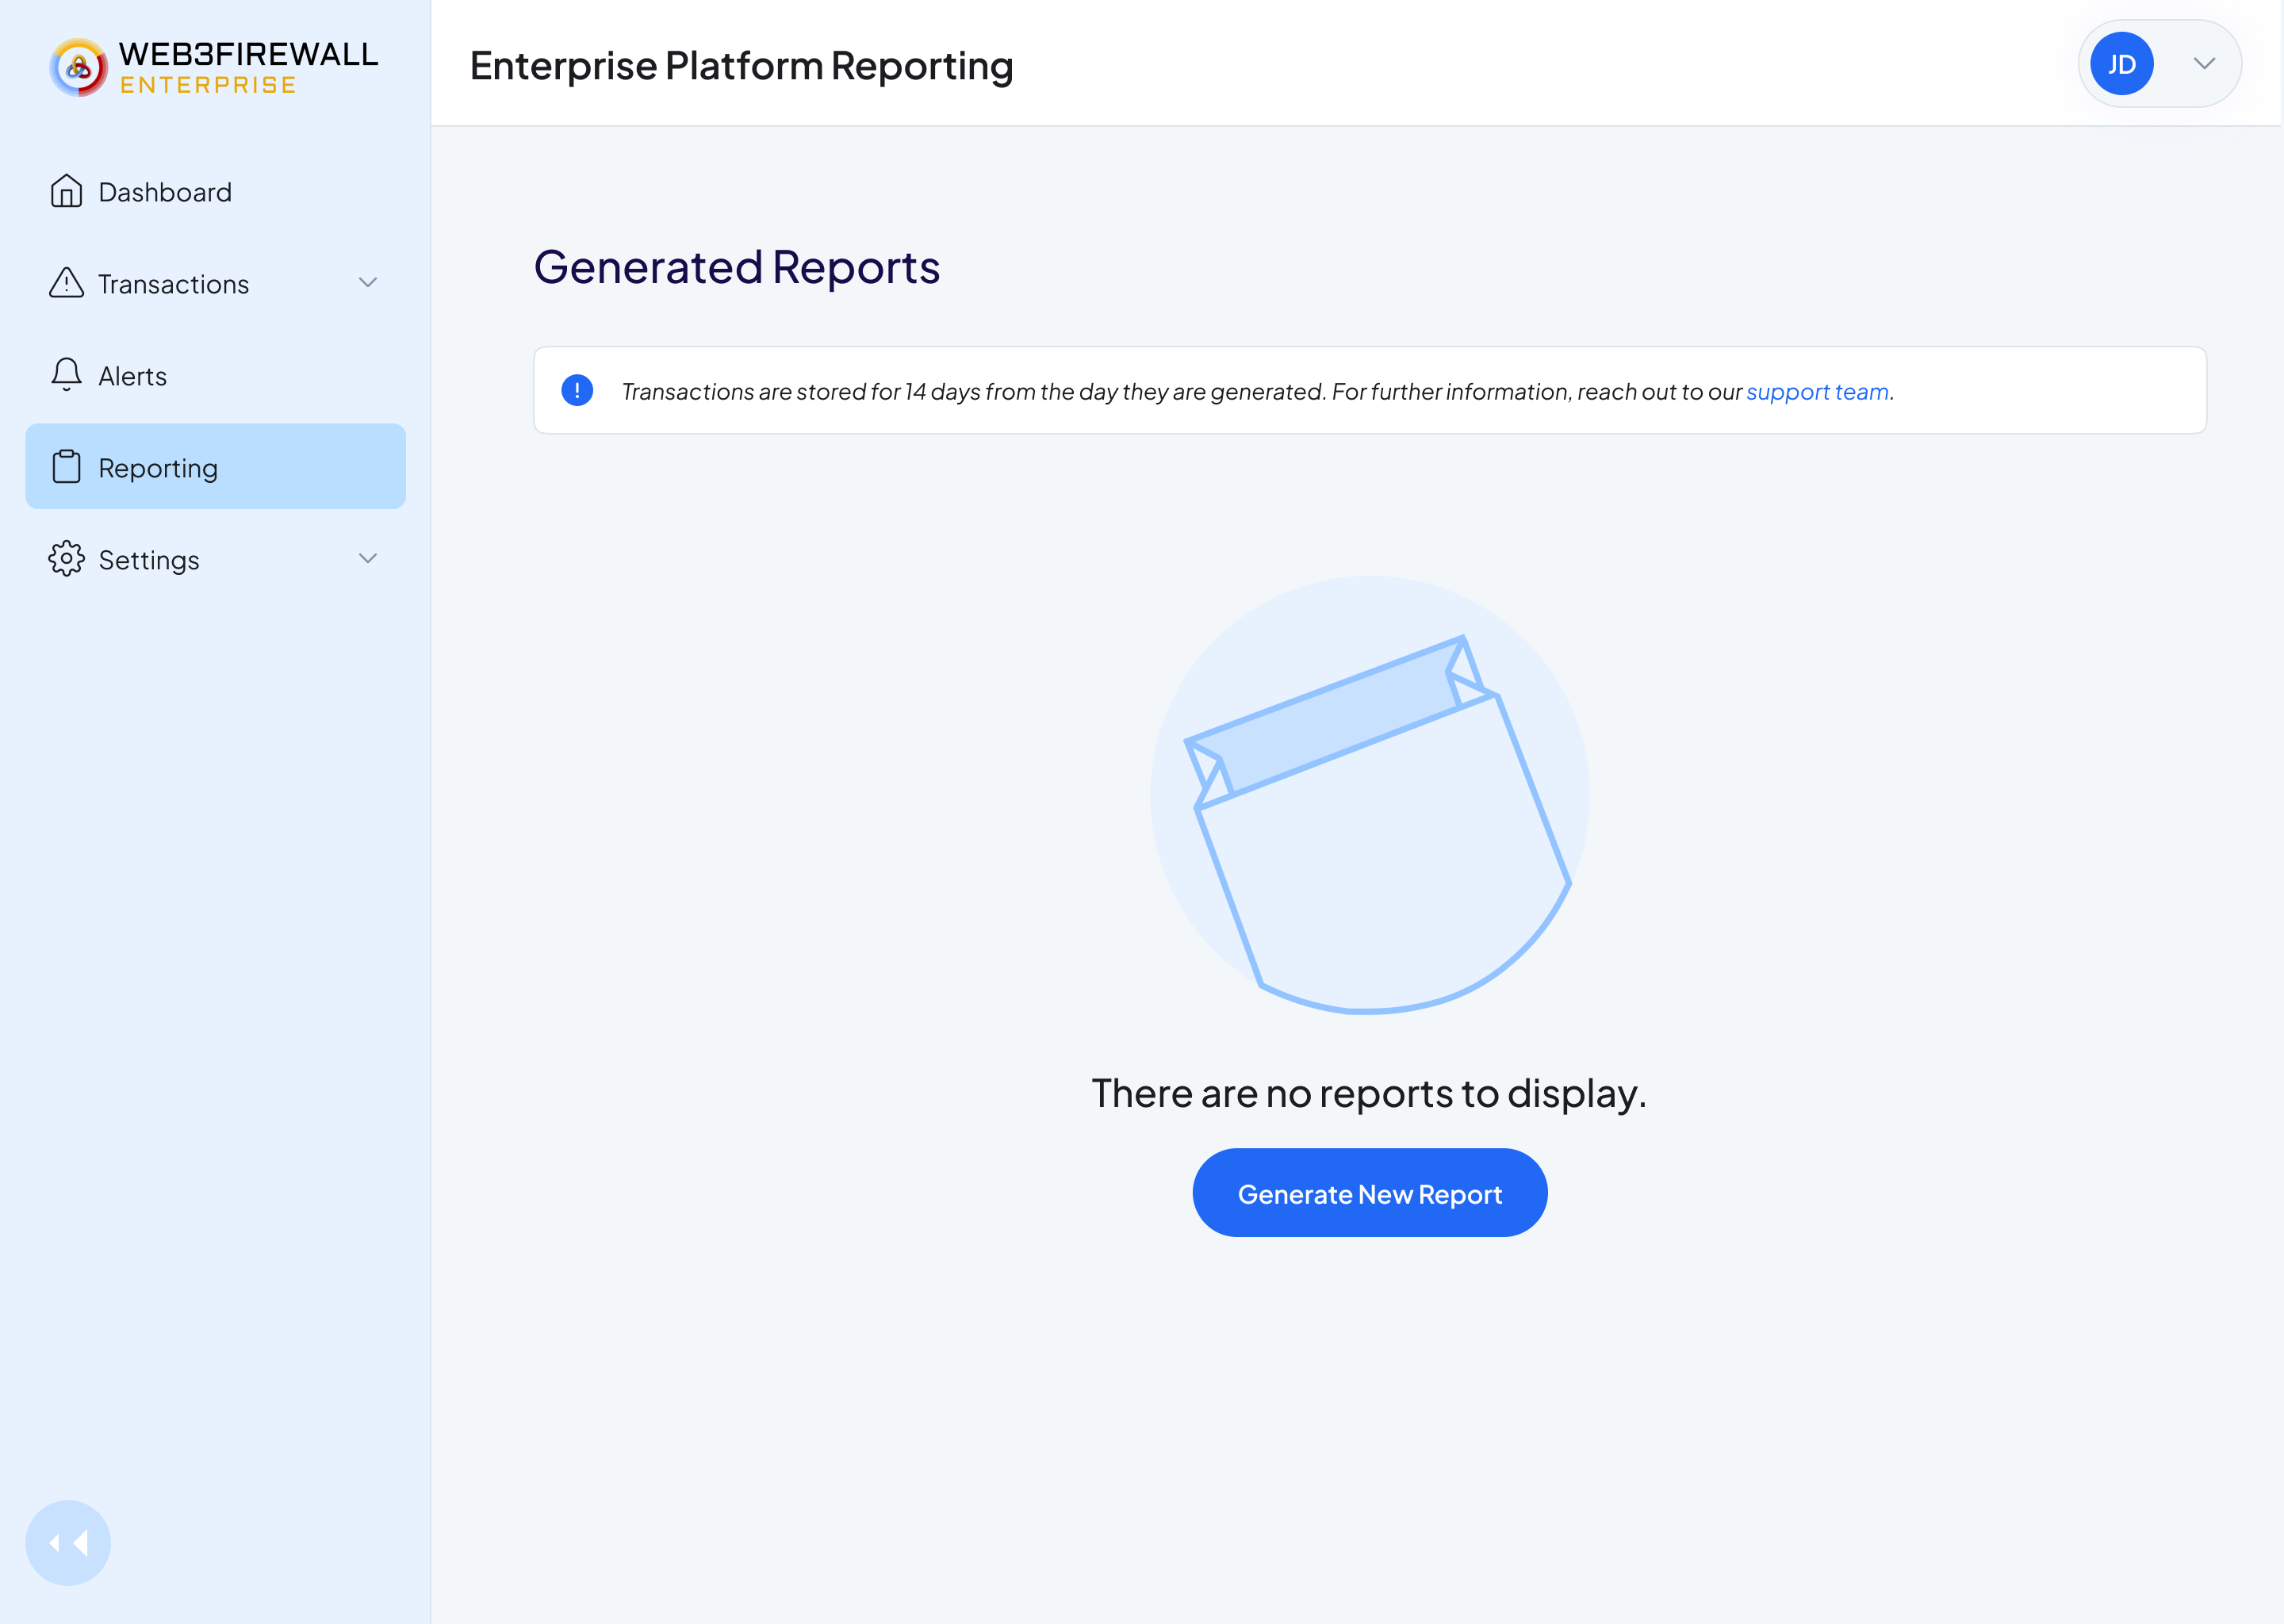Click the JD user avatar
Viewport: 2284px width, 1624px height.
2121,64
